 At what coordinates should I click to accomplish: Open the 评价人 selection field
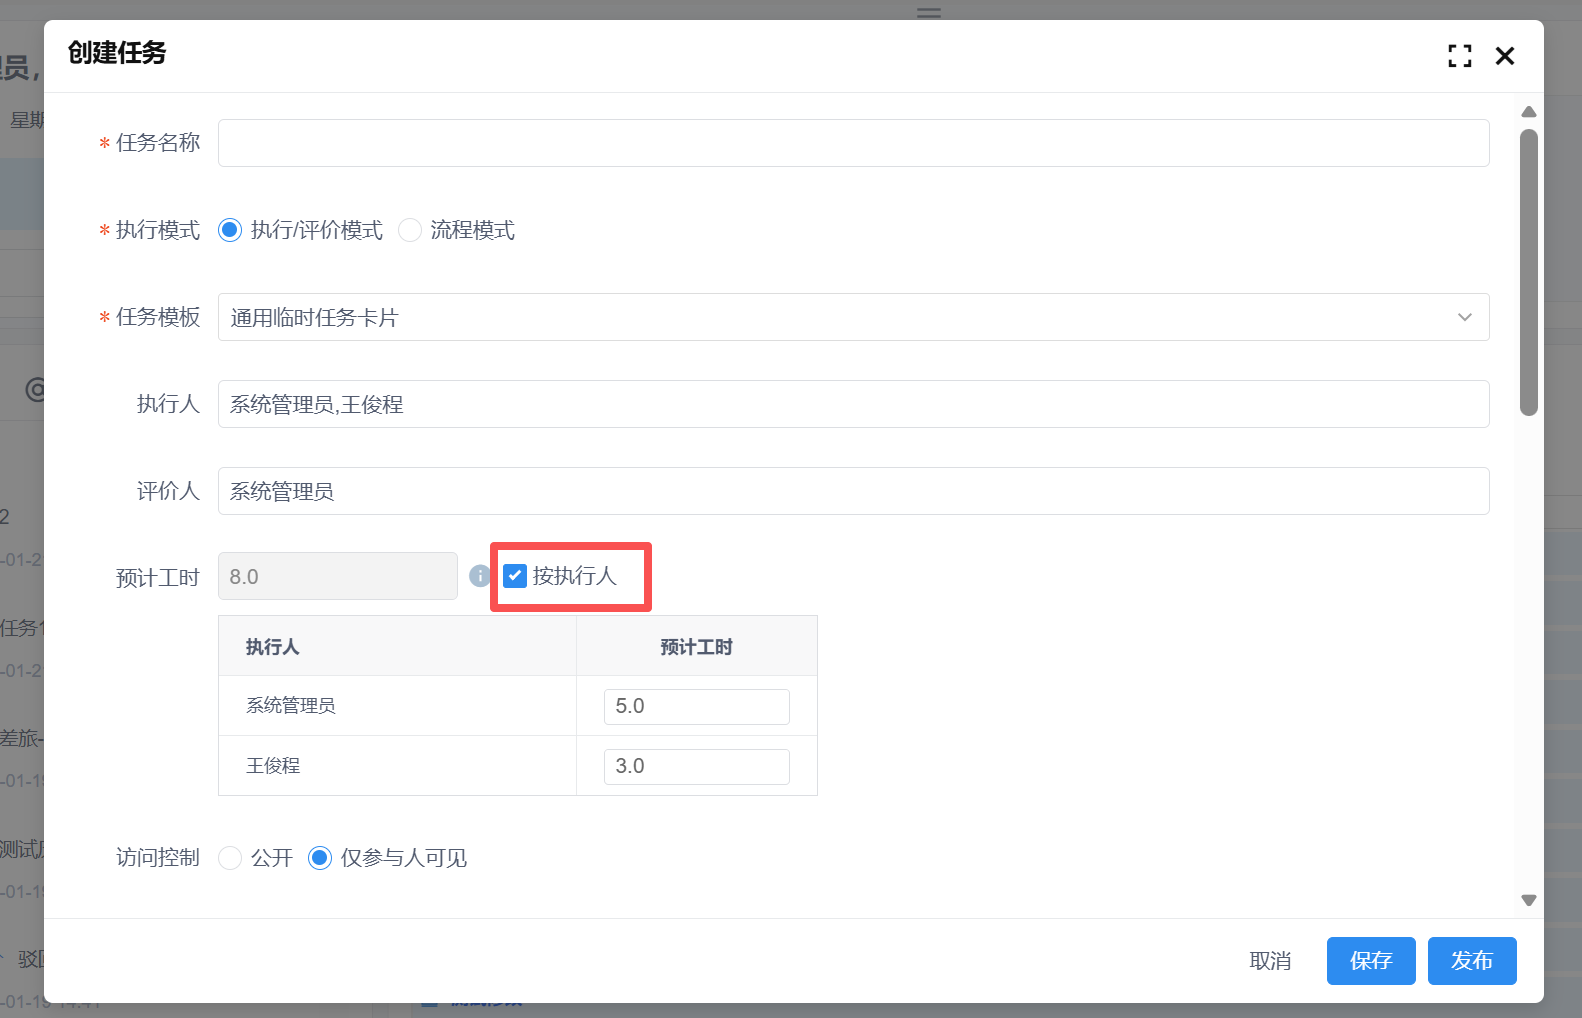click(852, 491)
